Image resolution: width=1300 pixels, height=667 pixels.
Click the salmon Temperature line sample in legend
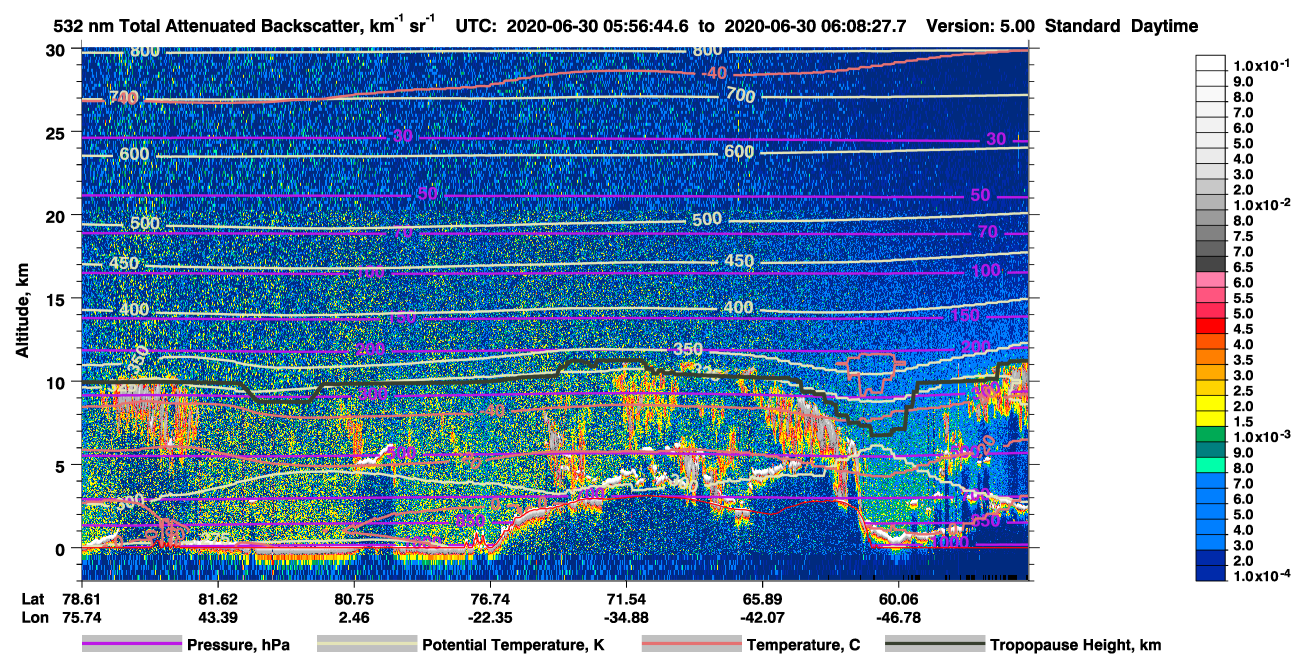coord(690,645)
